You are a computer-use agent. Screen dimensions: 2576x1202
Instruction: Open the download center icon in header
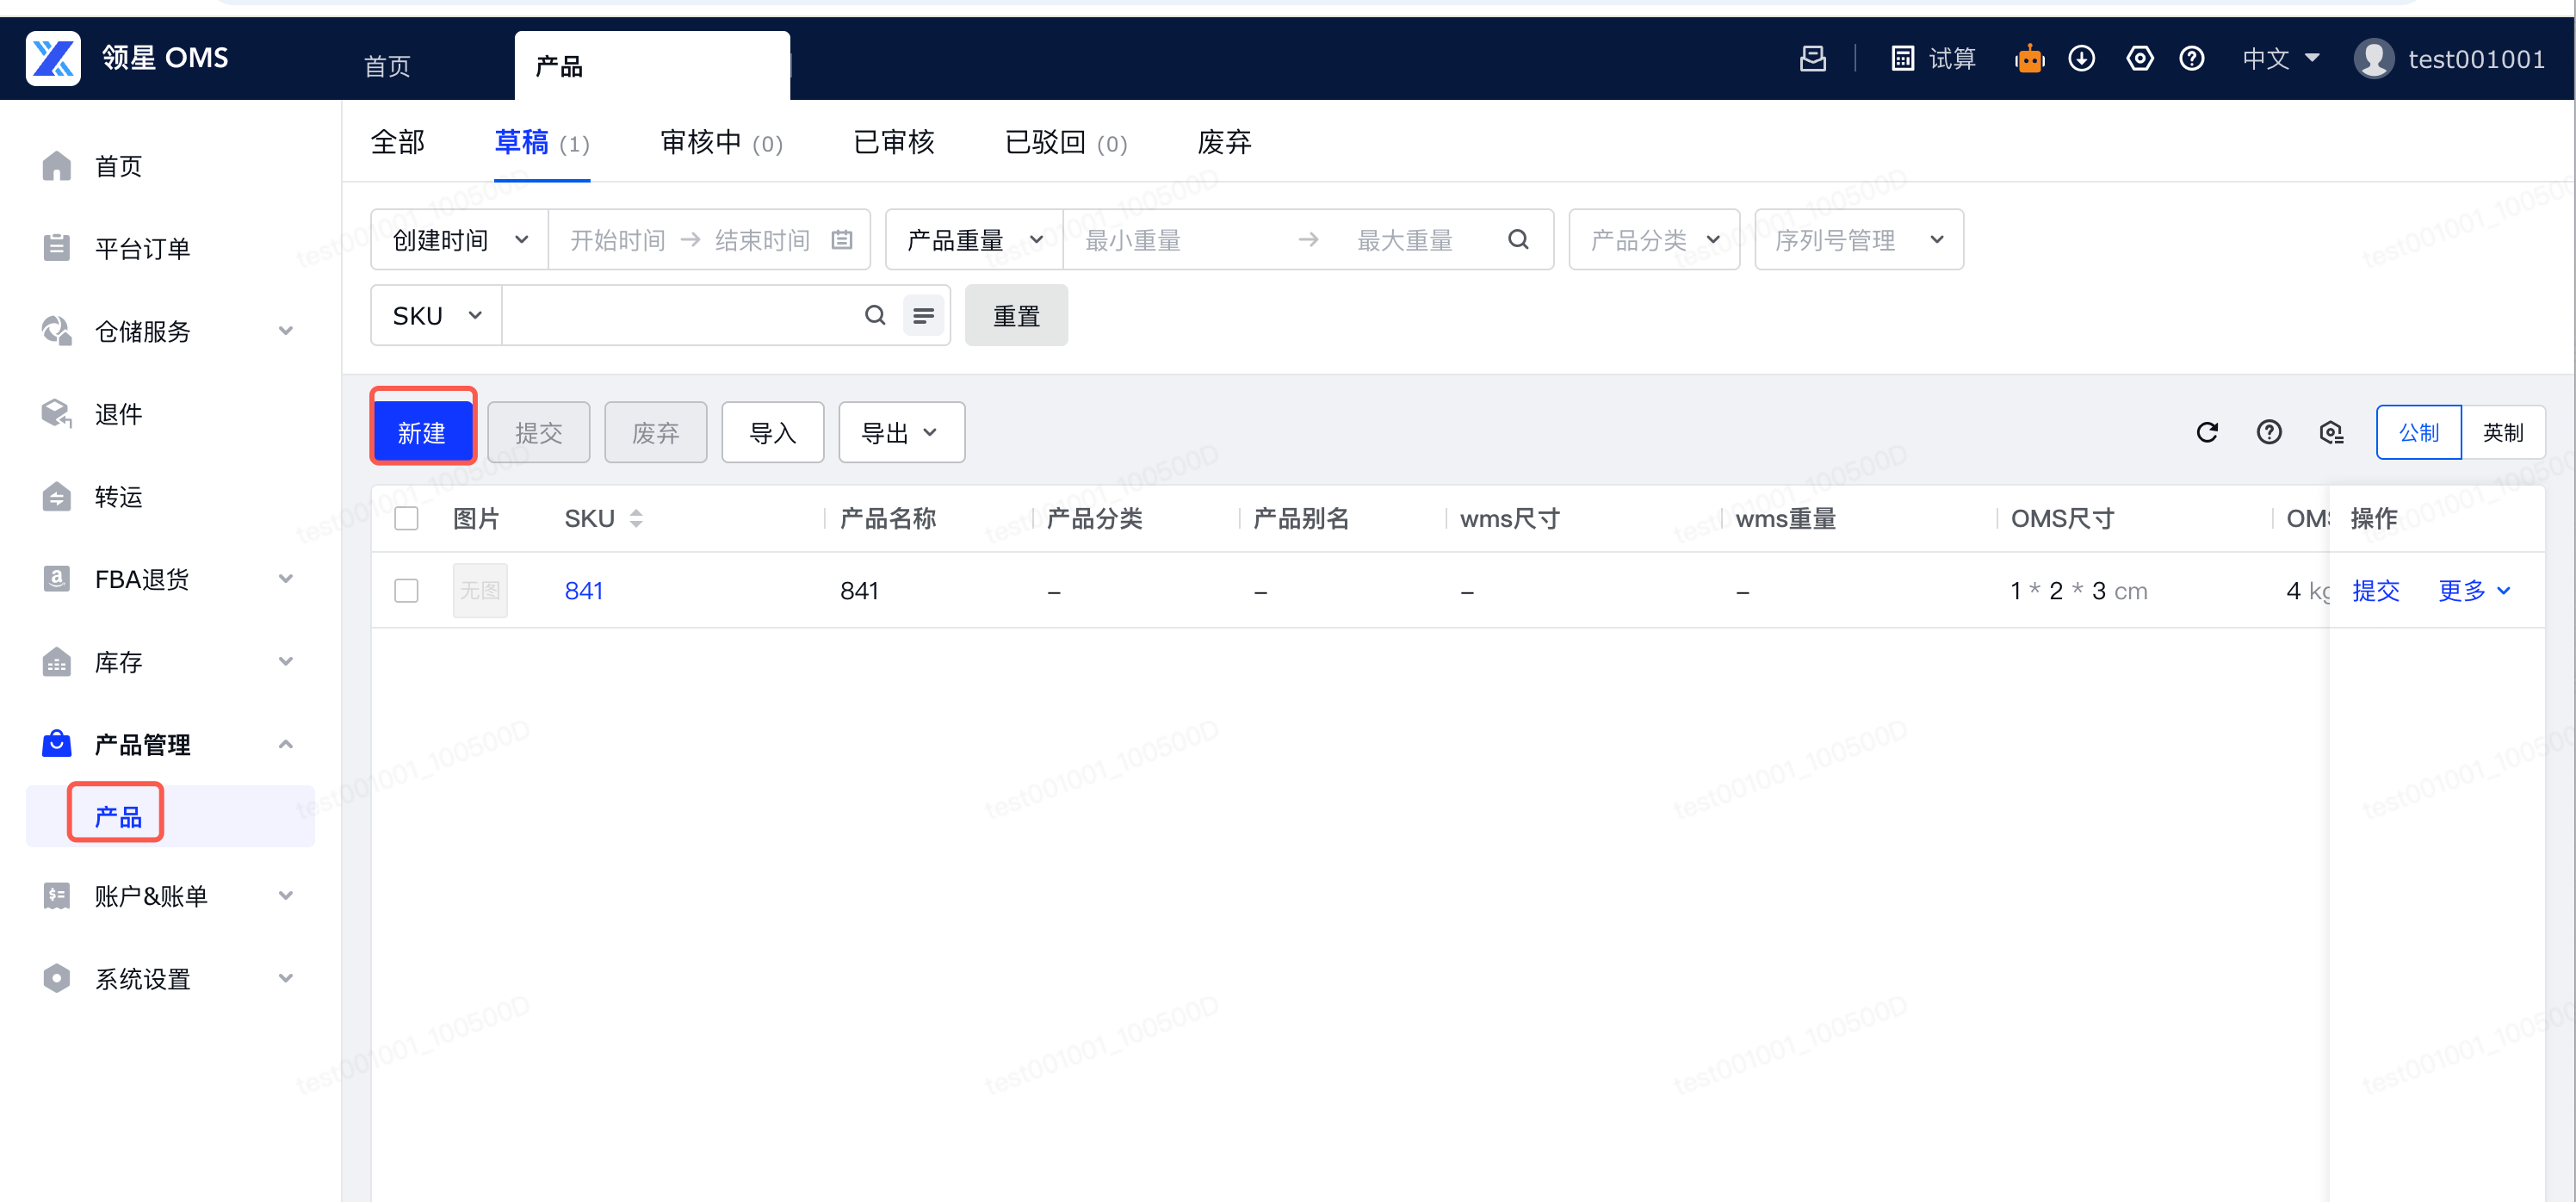[2081, 59]
